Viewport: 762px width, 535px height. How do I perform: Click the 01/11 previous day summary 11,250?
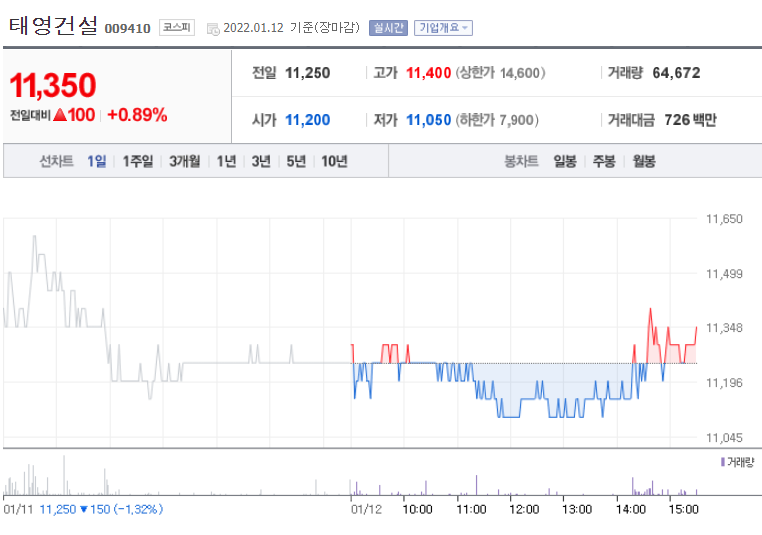(x=58, y=509)
